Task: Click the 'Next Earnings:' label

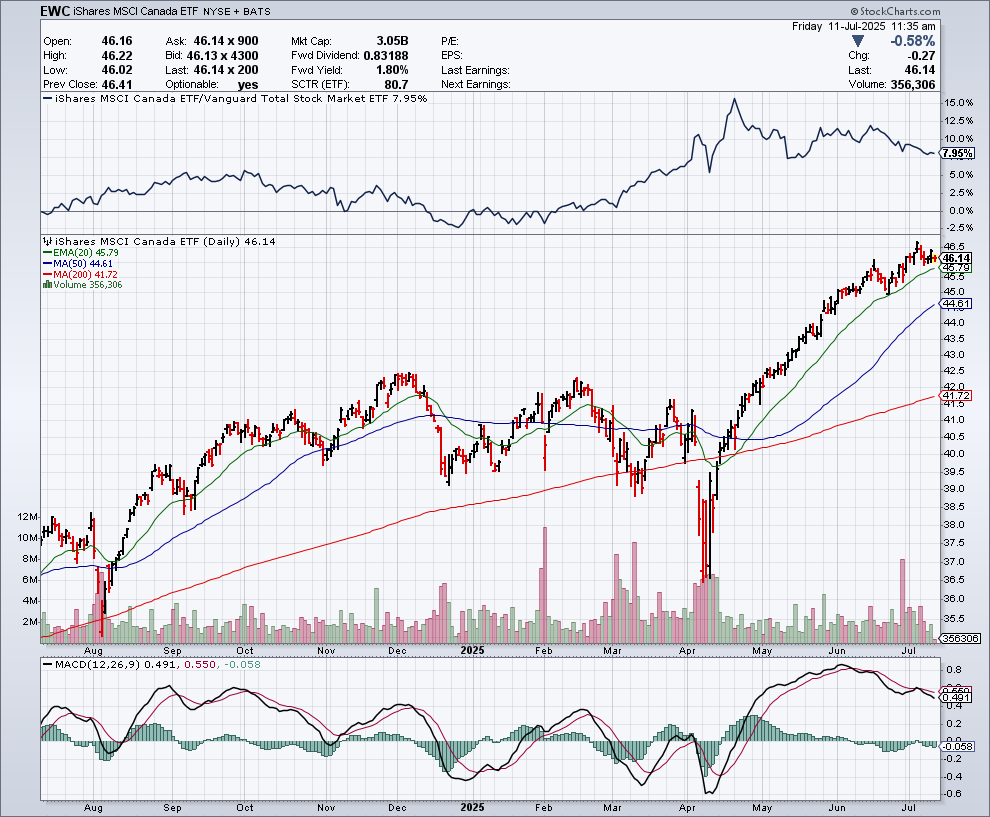Action: [475, 85]
